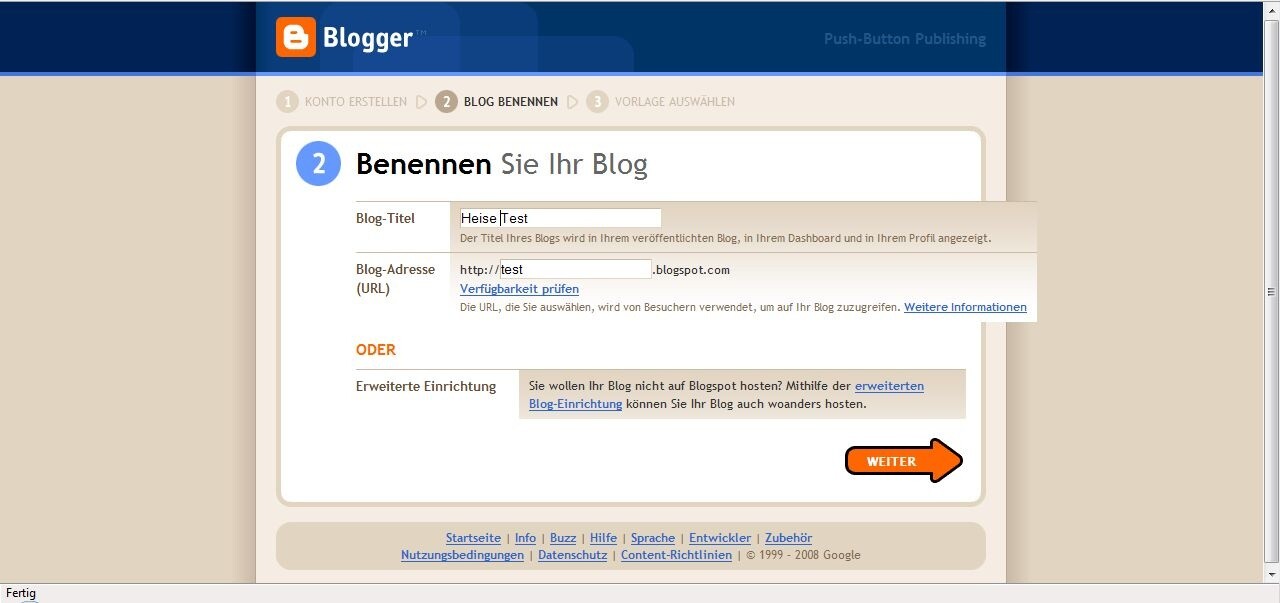Expand chevron before Vorlage auswählen step
This screenshot has width=1280, height=603.
click(x=572, y=101)
